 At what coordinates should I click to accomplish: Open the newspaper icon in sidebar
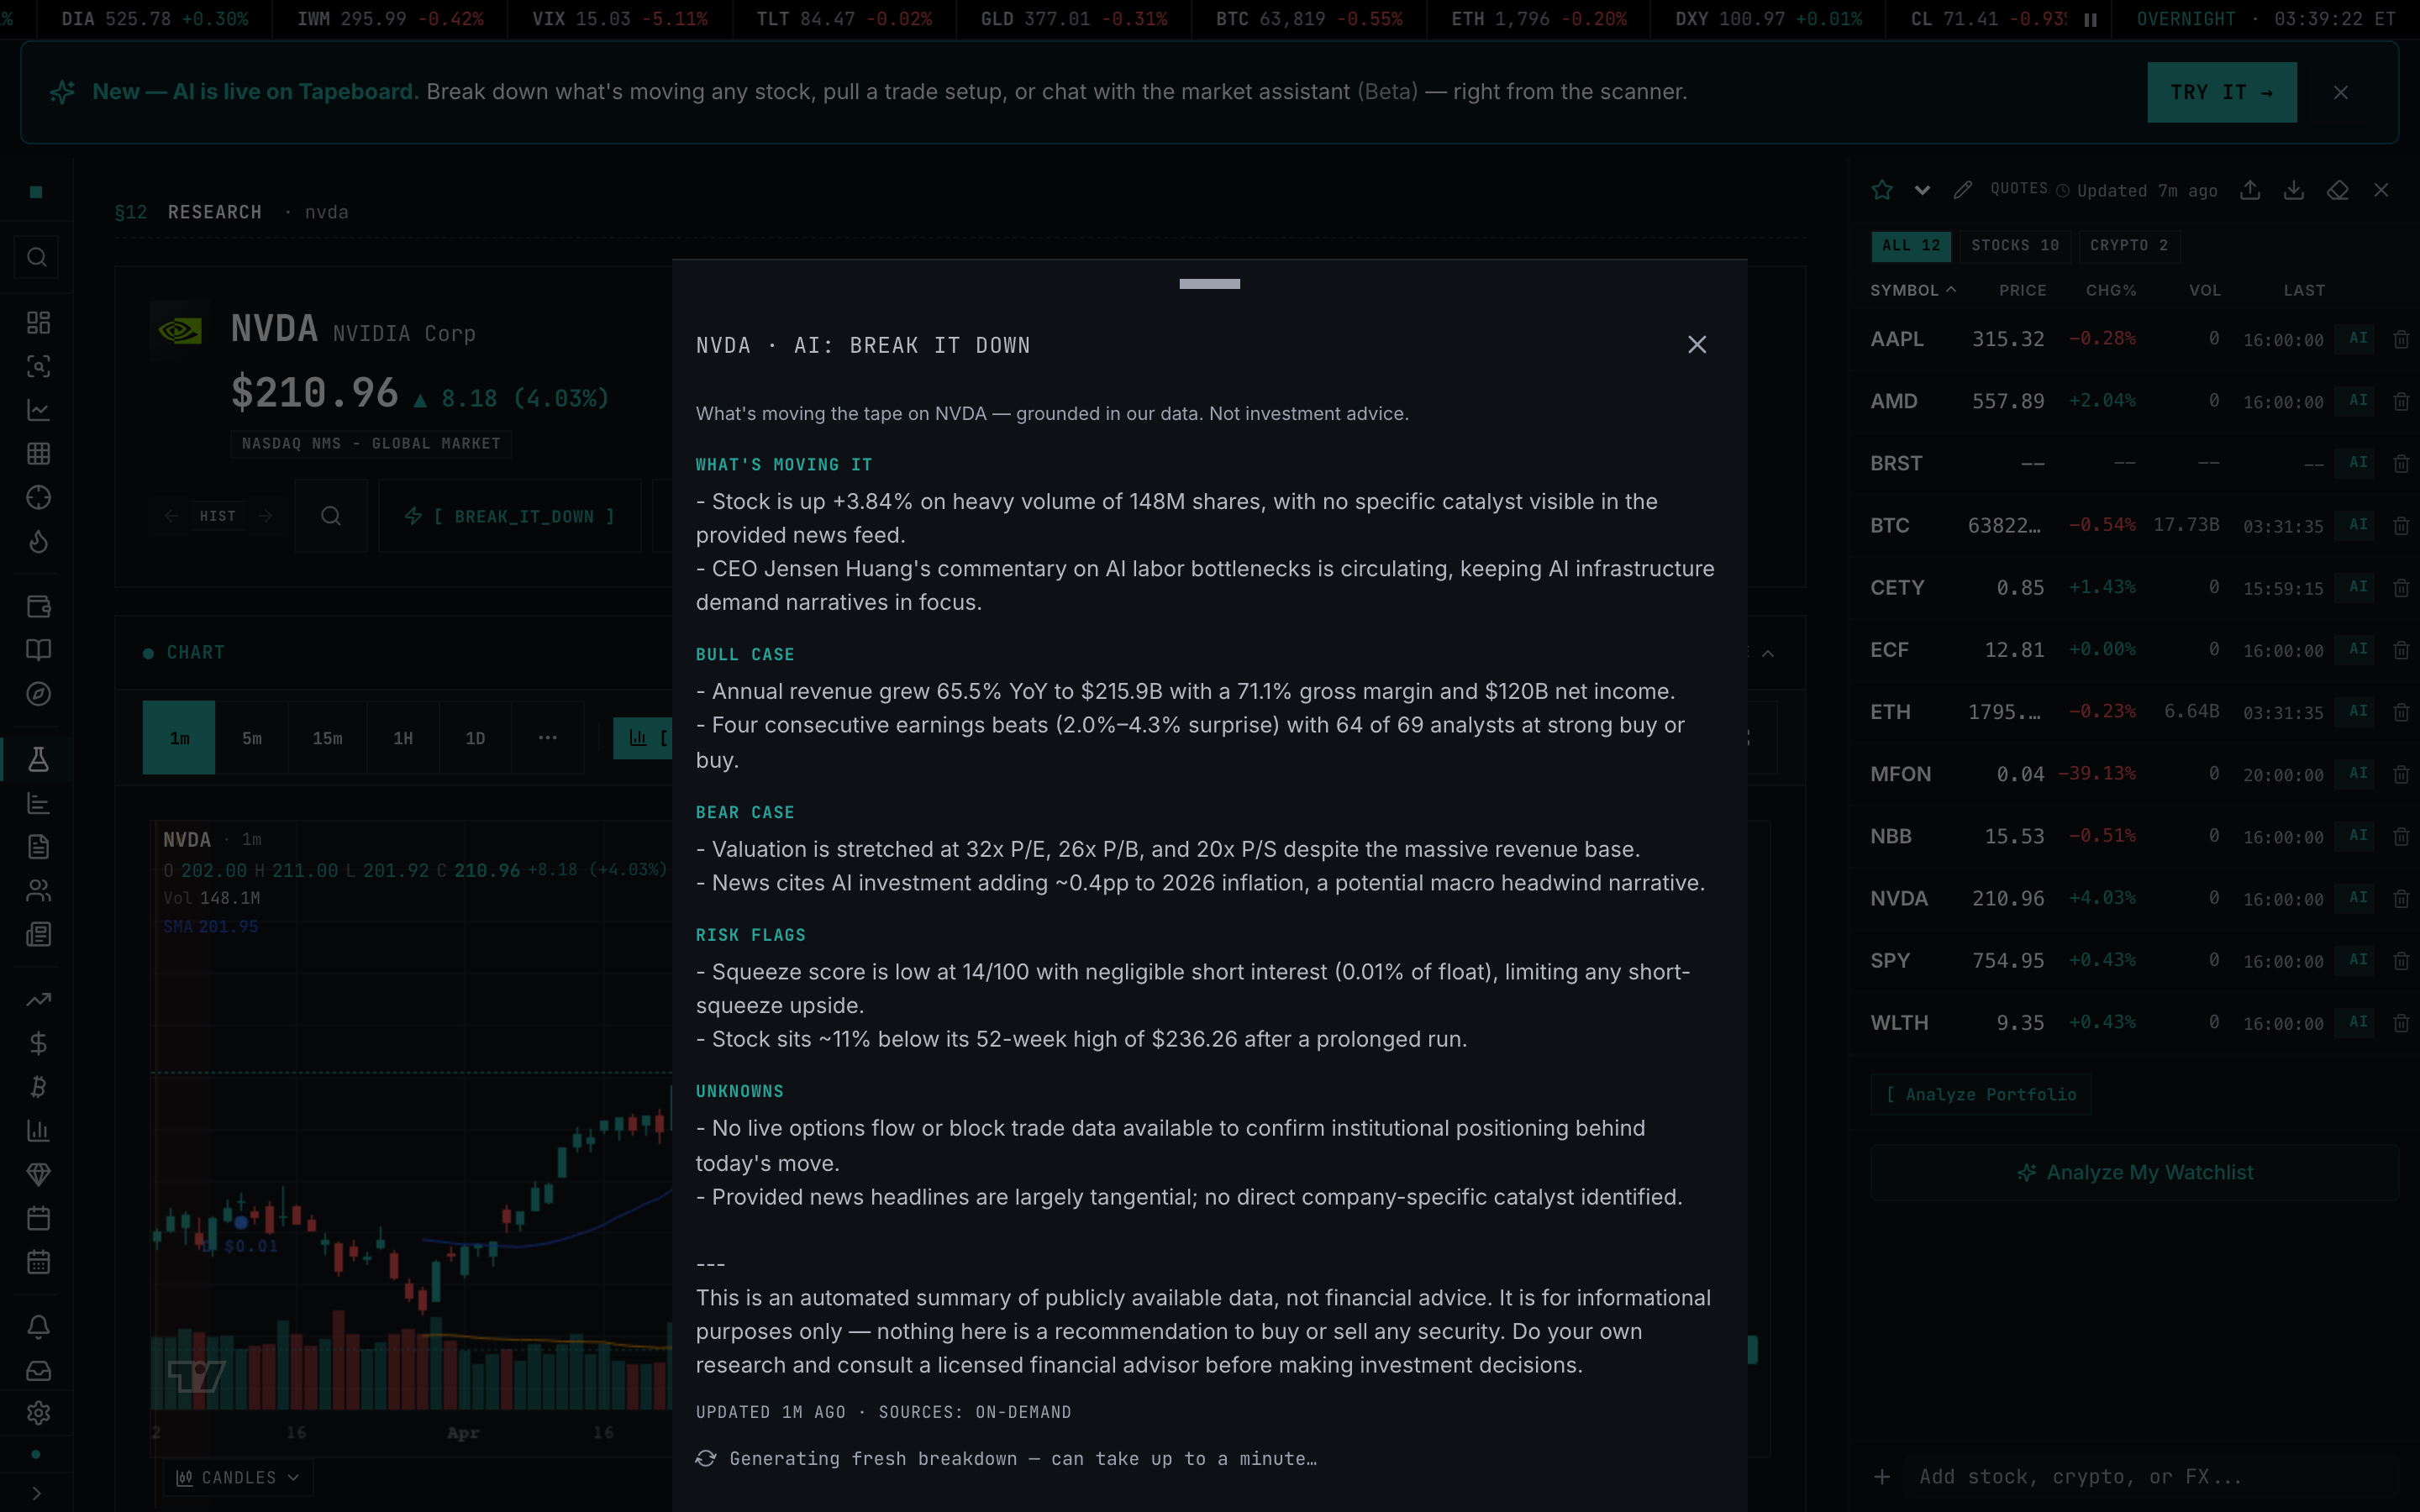pos(38,934)
